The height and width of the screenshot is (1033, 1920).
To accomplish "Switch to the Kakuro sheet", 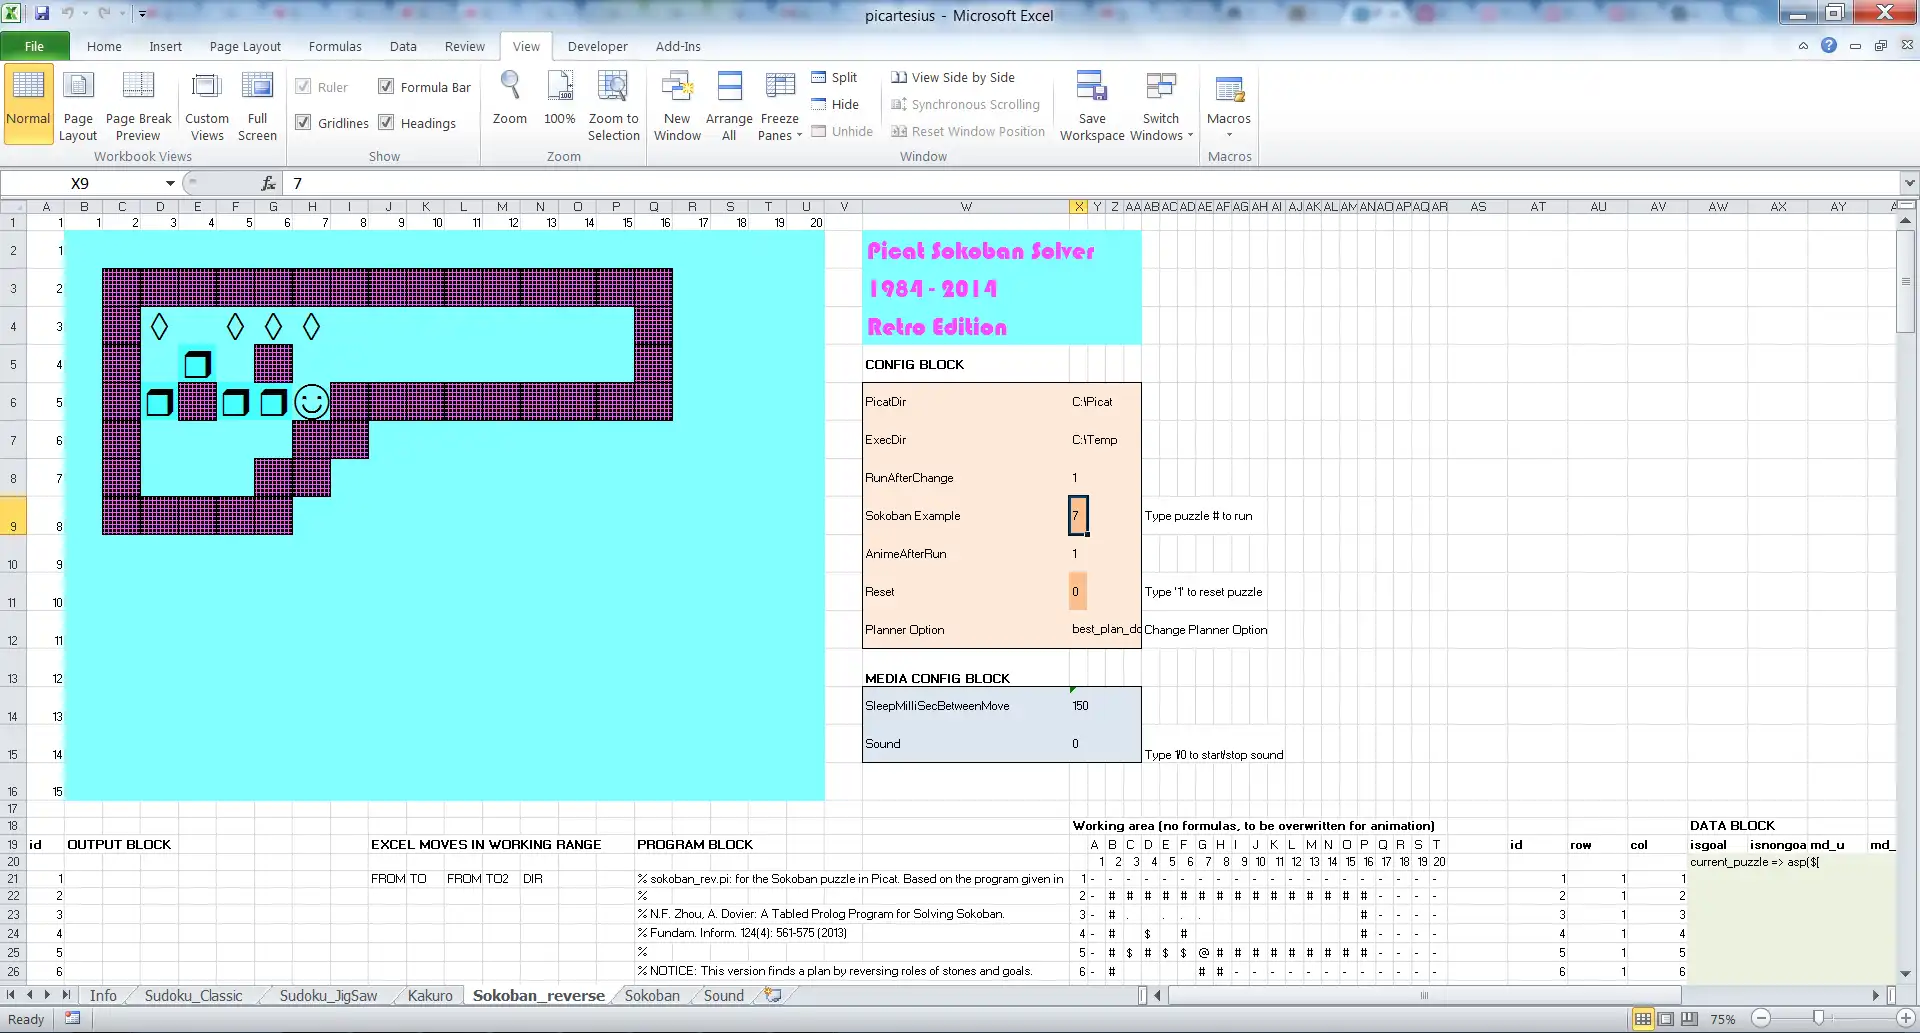I will coord(430,995).
